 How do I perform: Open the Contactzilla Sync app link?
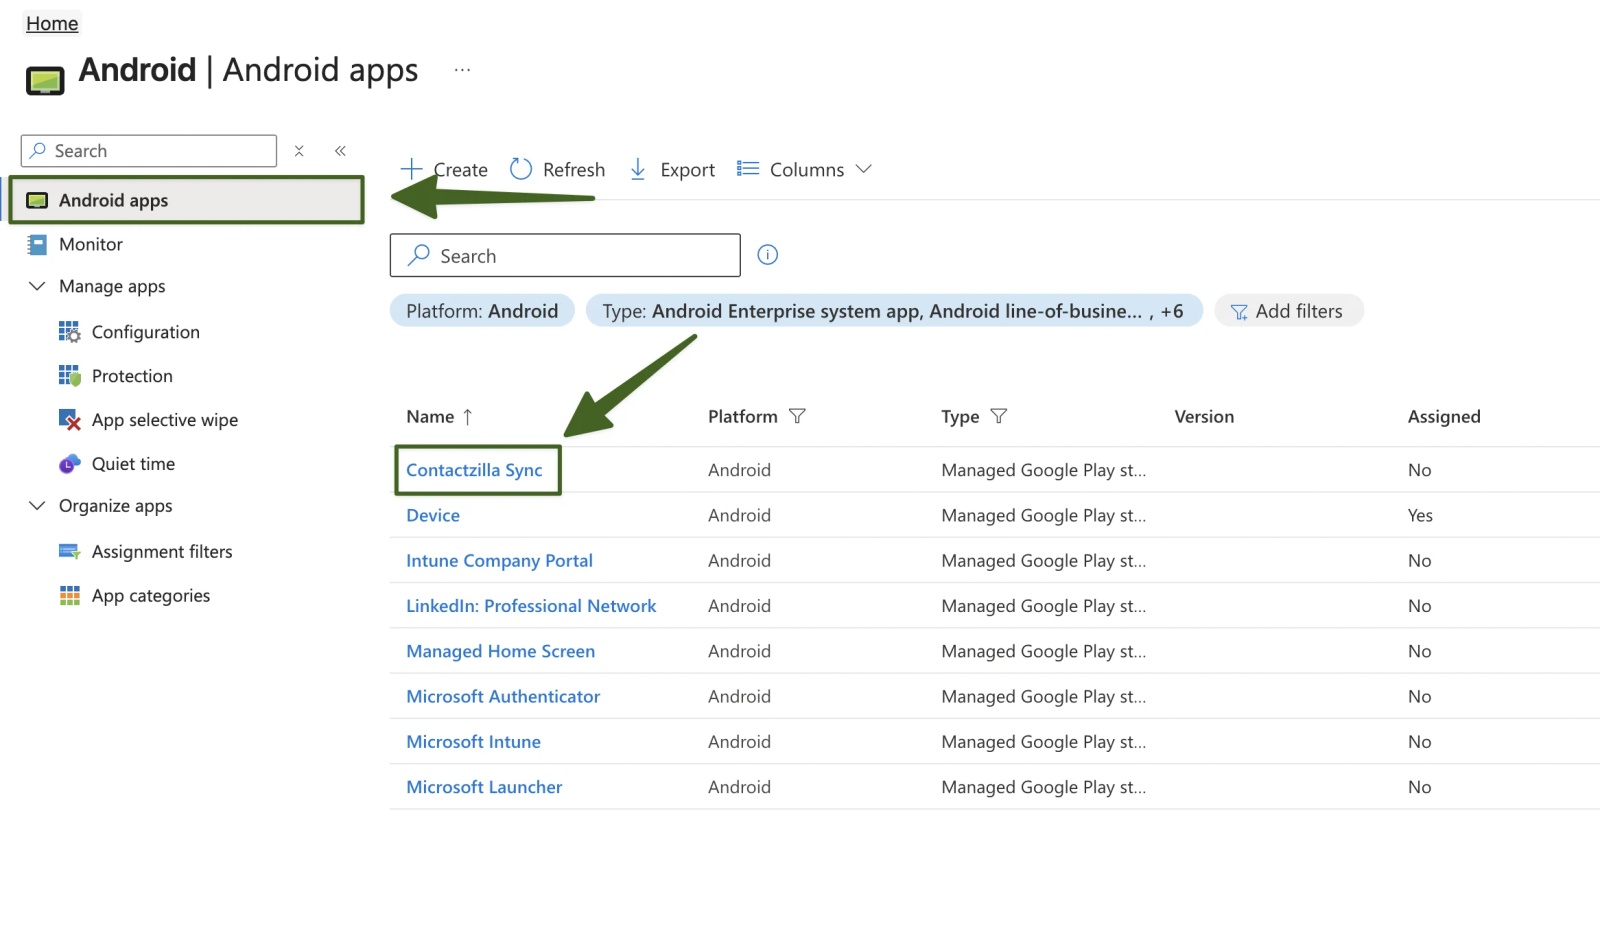click(474, 470)
